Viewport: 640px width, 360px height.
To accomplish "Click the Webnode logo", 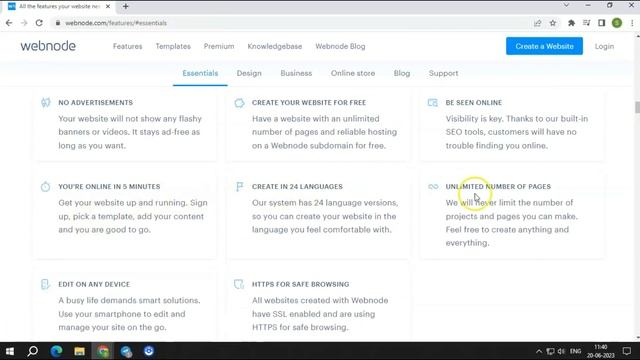I will (48, 46).
